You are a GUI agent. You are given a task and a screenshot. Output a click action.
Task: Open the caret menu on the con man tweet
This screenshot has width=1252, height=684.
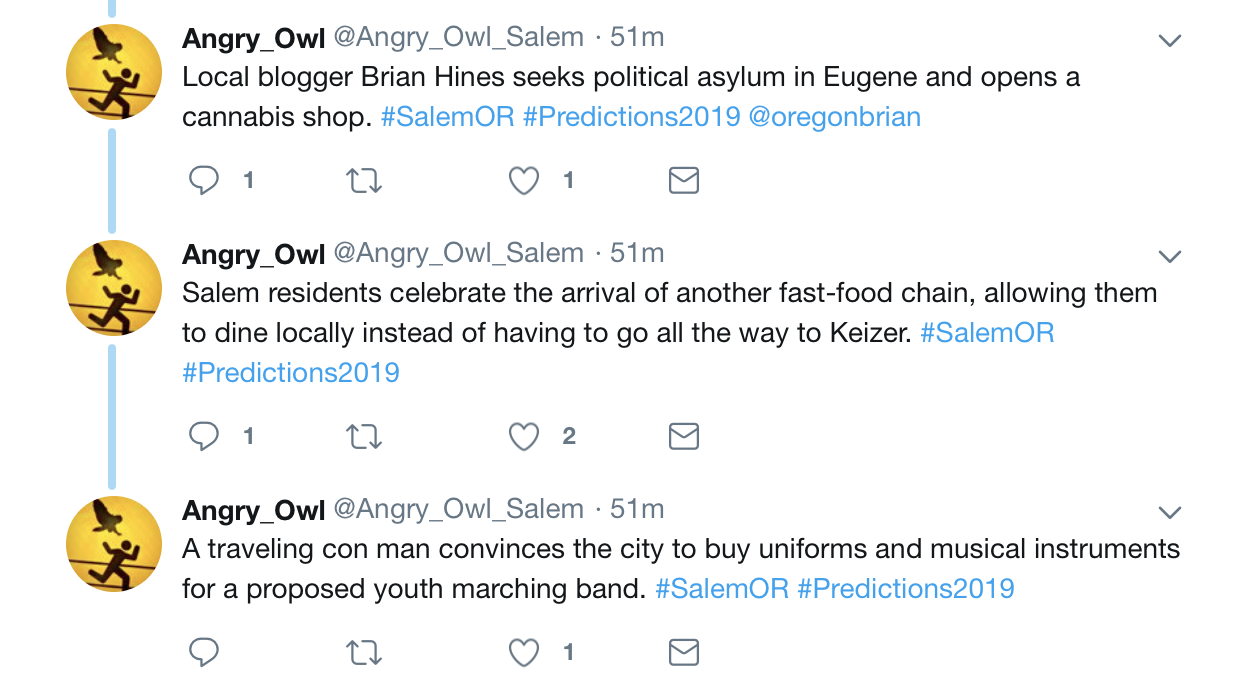(x=1169, y=513)
